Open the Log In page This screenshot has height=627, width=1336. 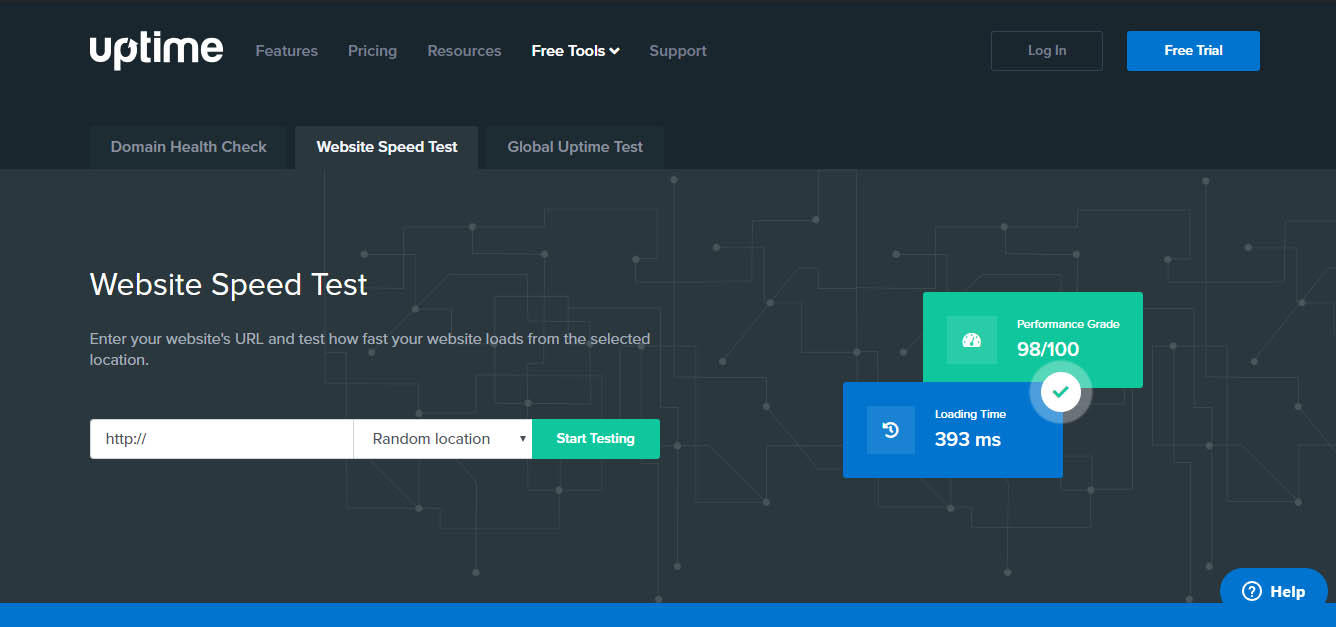point(1046,50)
